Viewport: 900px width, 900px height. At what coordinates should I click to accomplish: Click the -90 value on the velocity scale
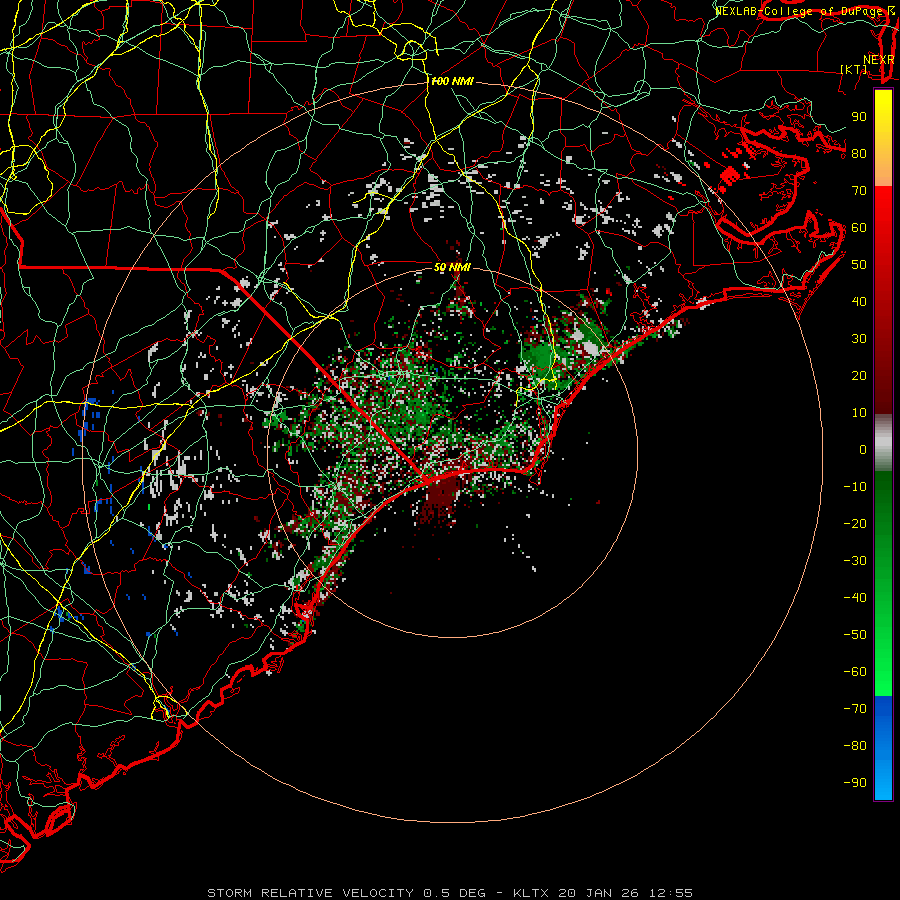[x=855, y=782]
